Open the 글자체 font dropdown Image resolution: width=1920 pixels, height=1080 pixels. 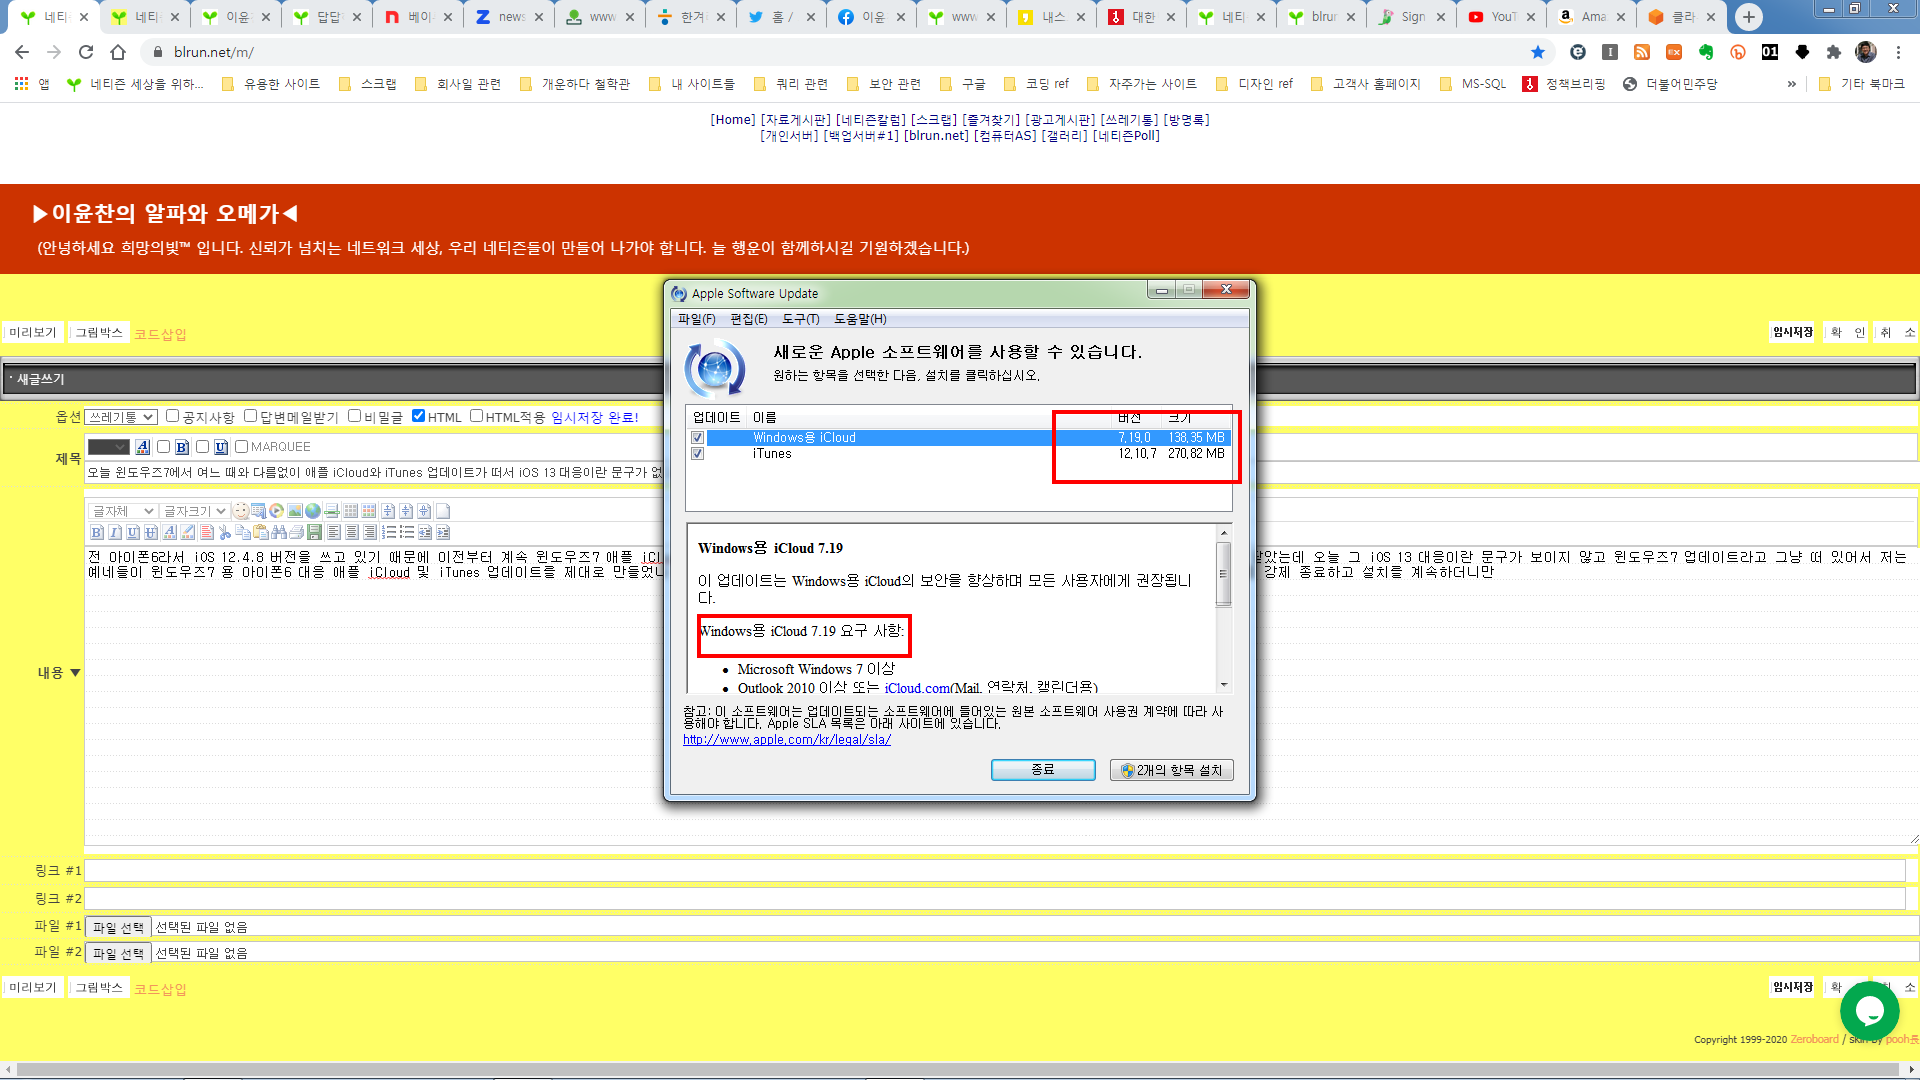click(x=122, y=511)
